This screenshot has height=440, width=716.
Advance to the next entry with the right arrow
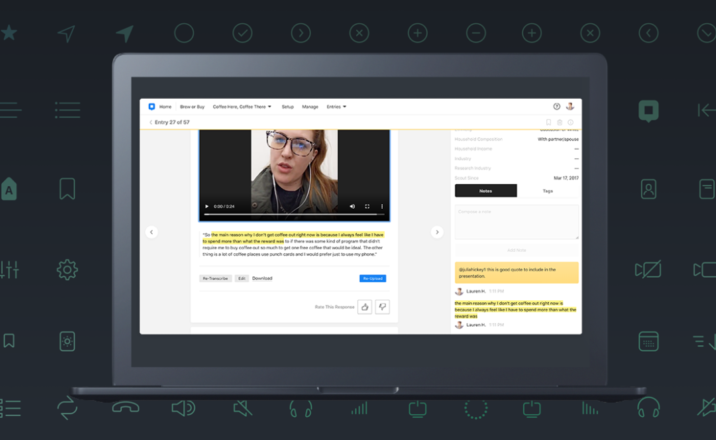(437, 232)
